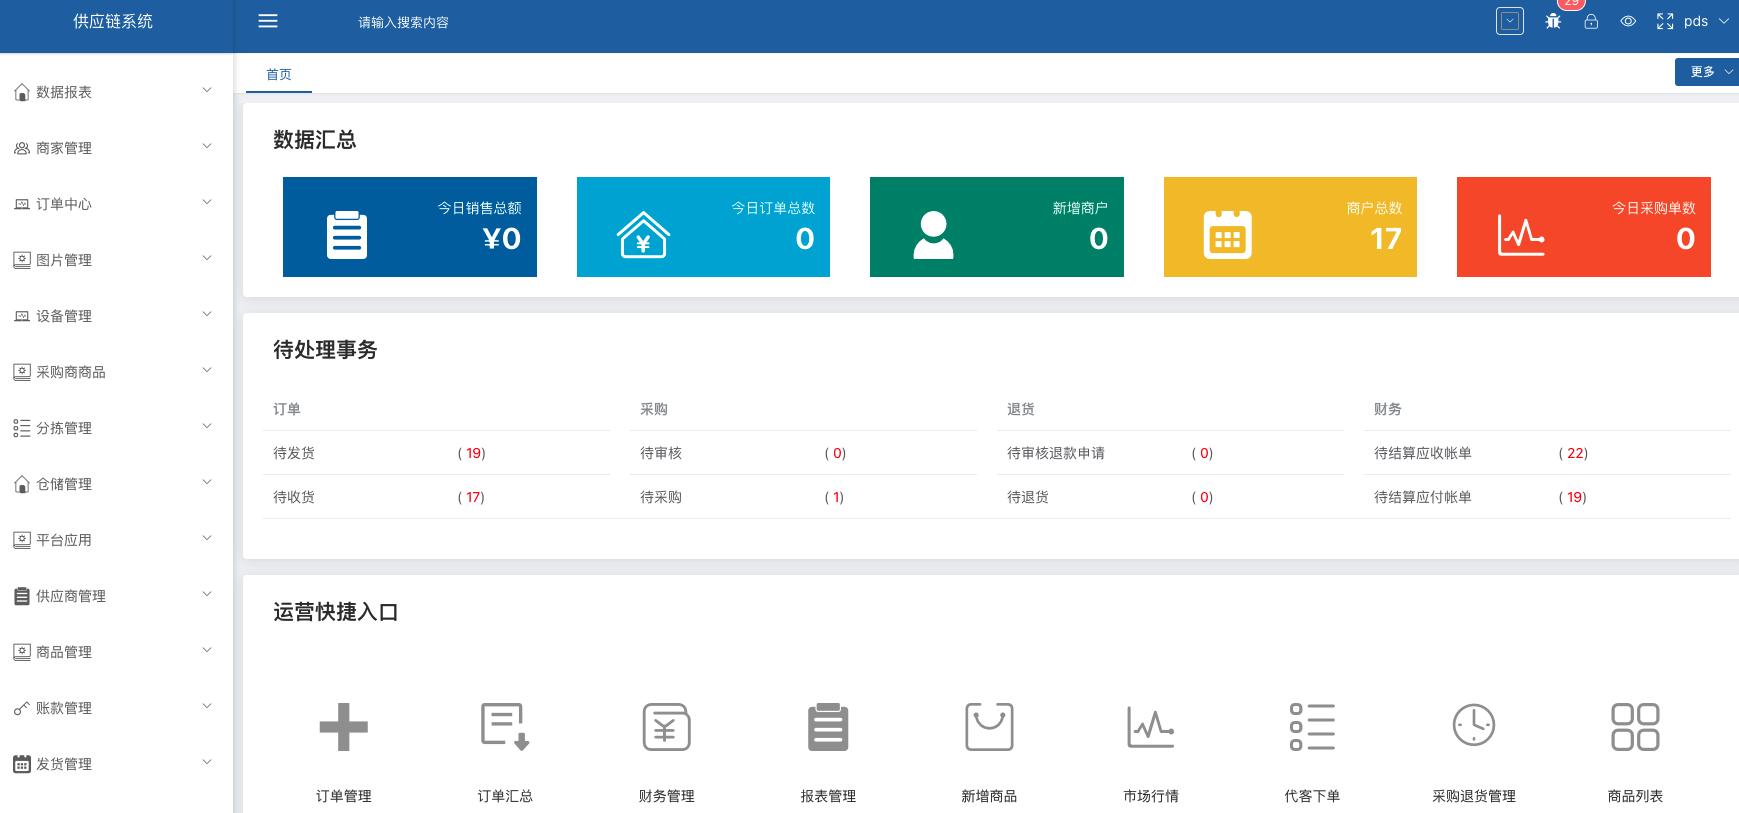The height and width of the screenshot is (813, 1739).
Task: Click the bug icon with notification badge
Action: (x=1553, y=21)
